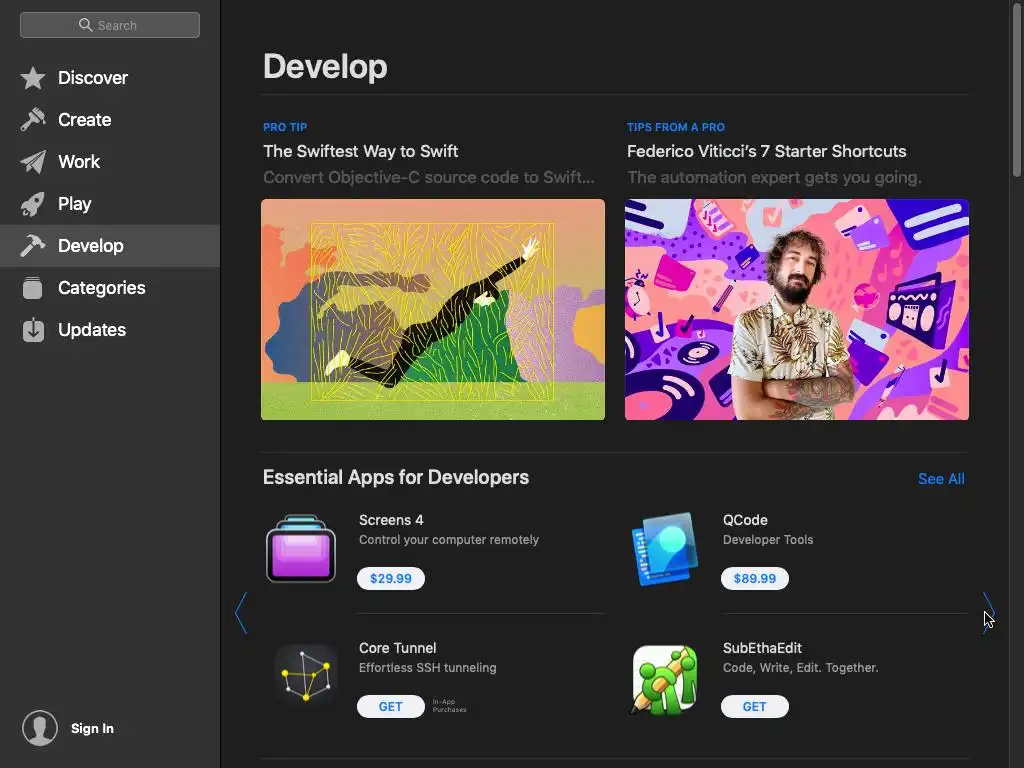Show next apps with right chevron
The image size is (1024, 768).
(989, 613)
